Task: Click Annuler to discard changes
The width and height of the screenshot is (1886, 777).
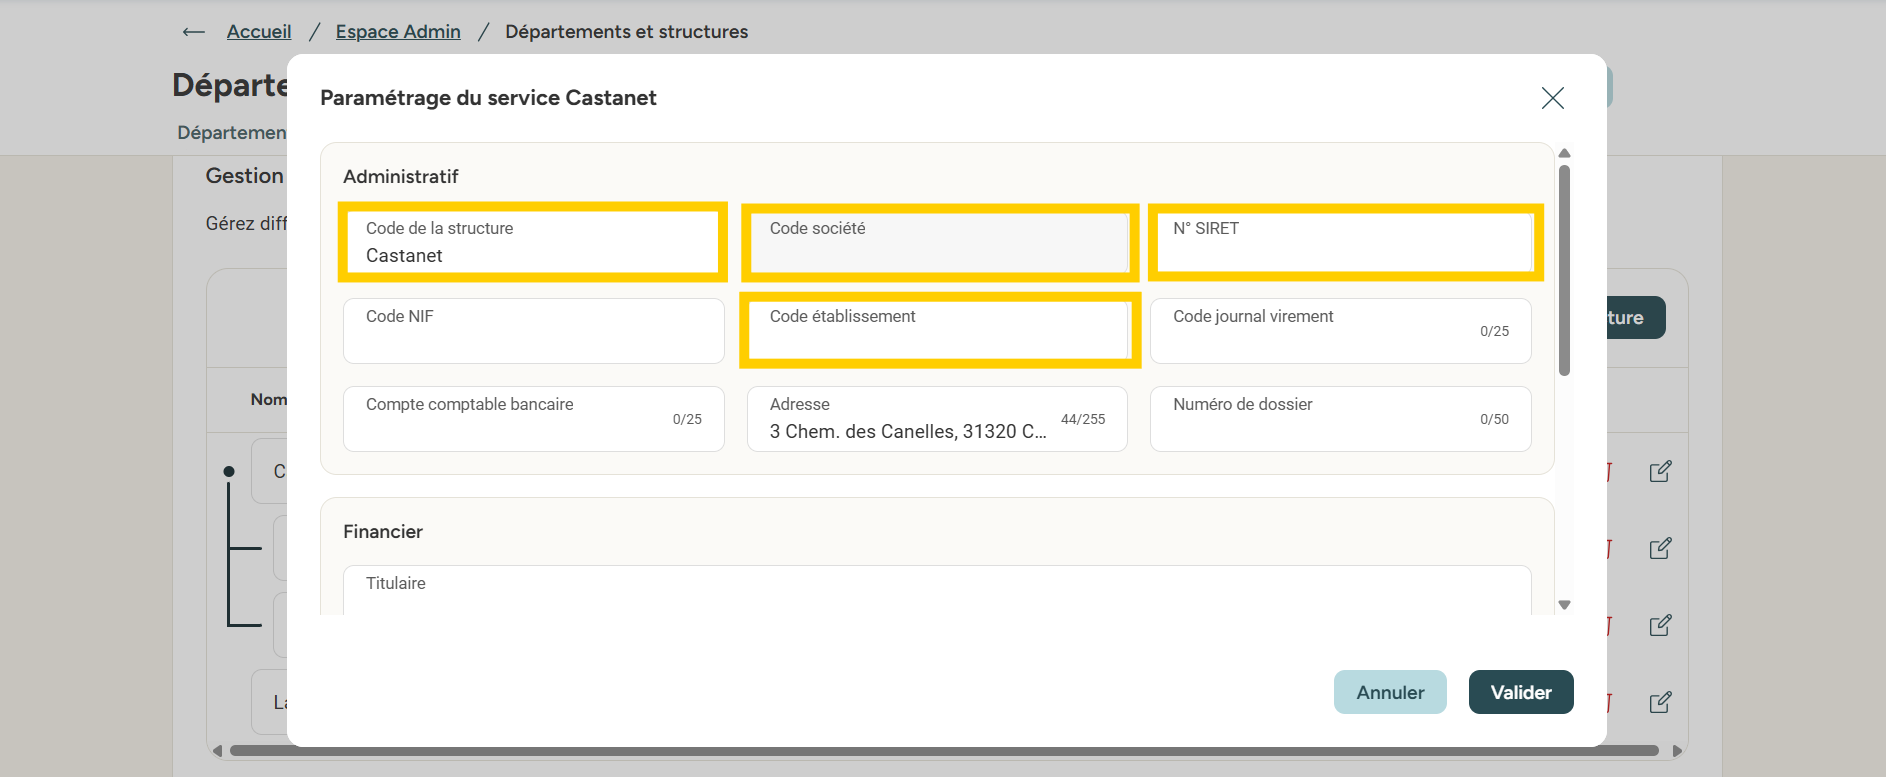Action: 1390,692
